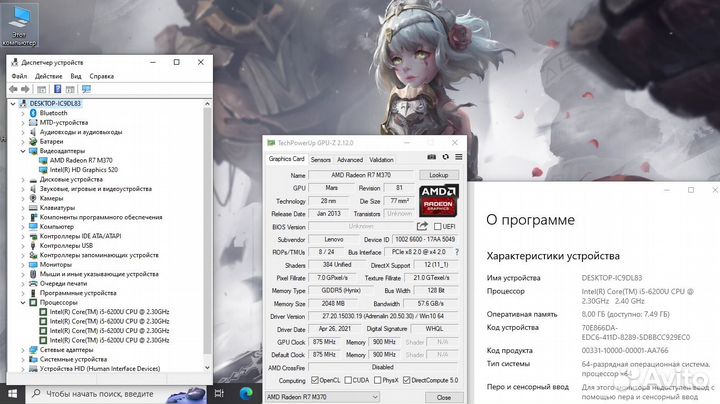Image resolution: width=720 pixels, height=404 pixels.
Task: Launch Microsoft Edge from the taskbar
Action: [x=246, y=393]
